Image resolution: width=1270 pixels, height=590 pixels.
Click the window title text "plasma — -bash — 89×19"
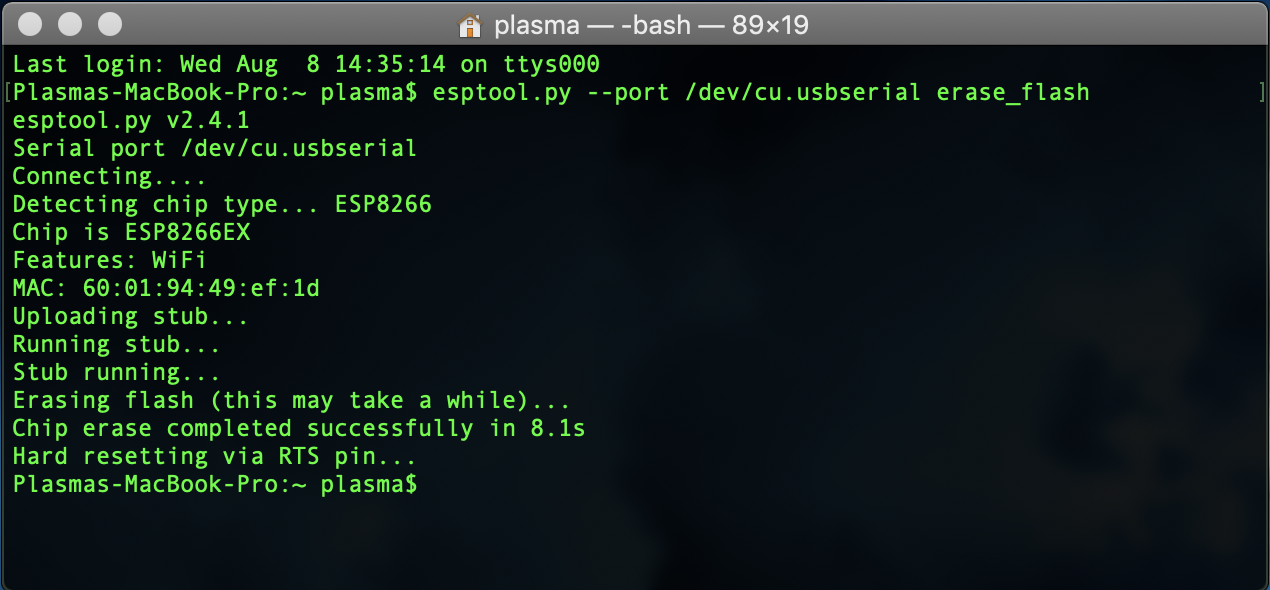click(650, 25)
